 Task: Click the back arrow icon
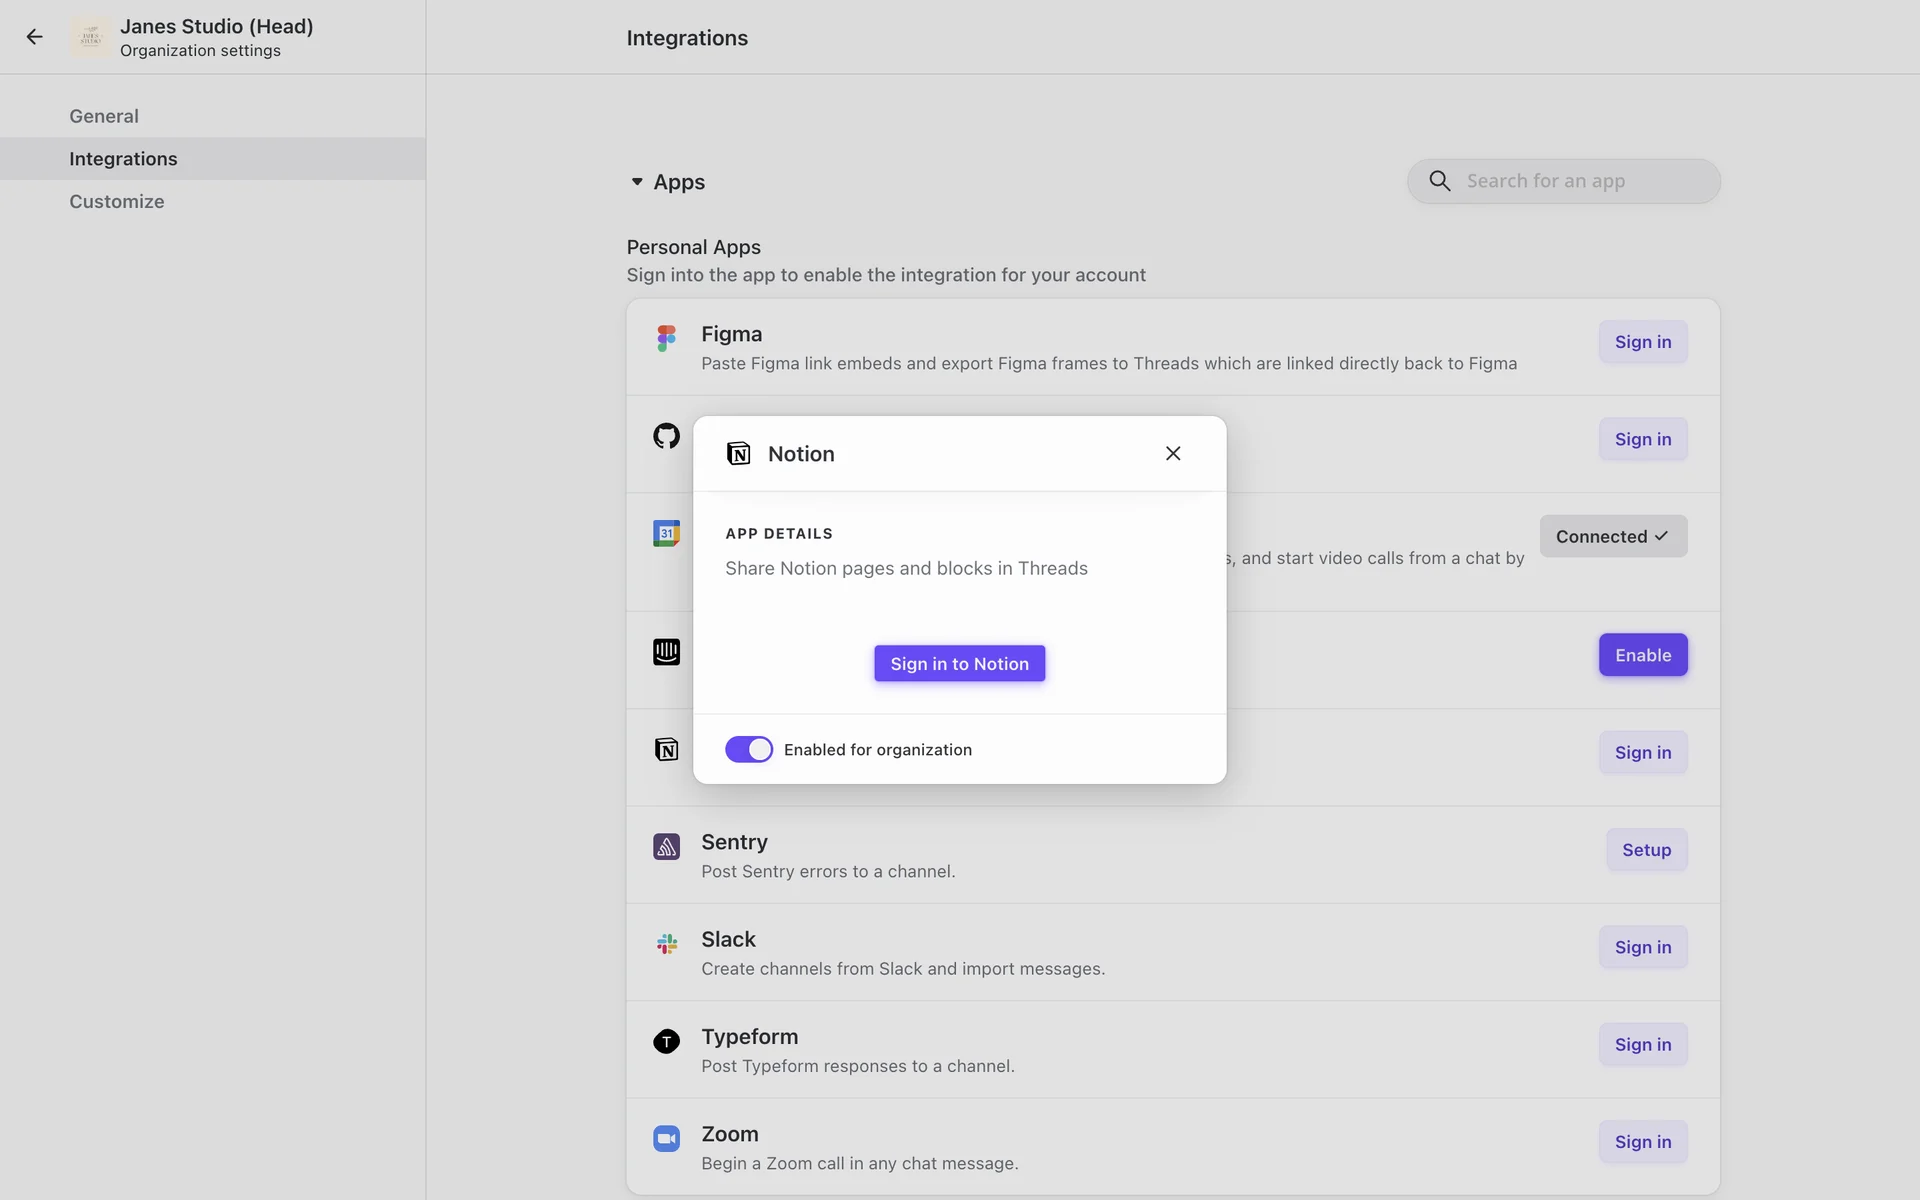[35, 37]
